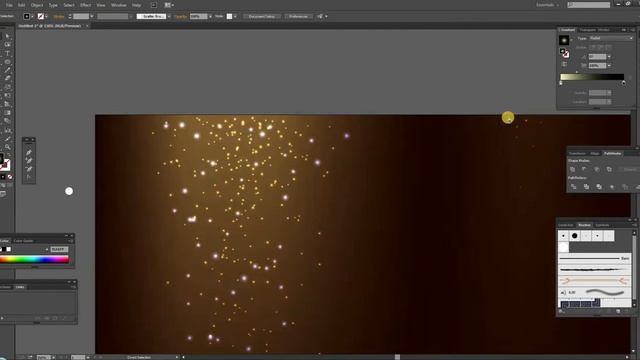
Task: Click the Intersect shape mode icon
Action: point(597,169)
